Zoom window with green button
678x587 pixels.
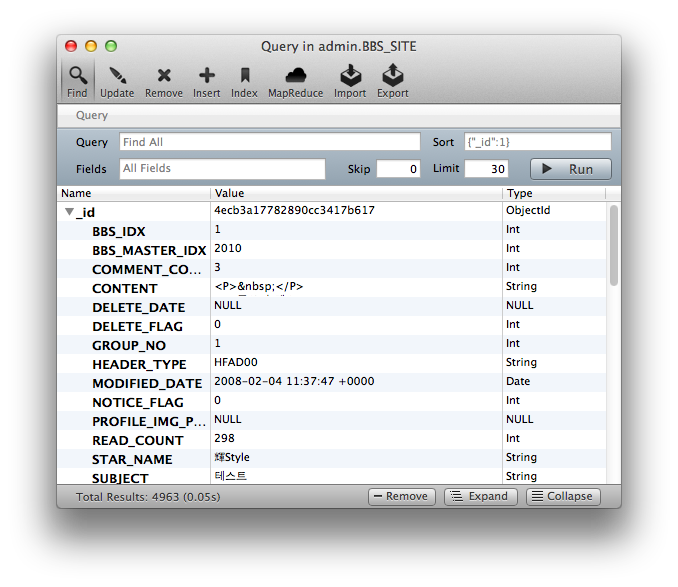tap(111, 46)
